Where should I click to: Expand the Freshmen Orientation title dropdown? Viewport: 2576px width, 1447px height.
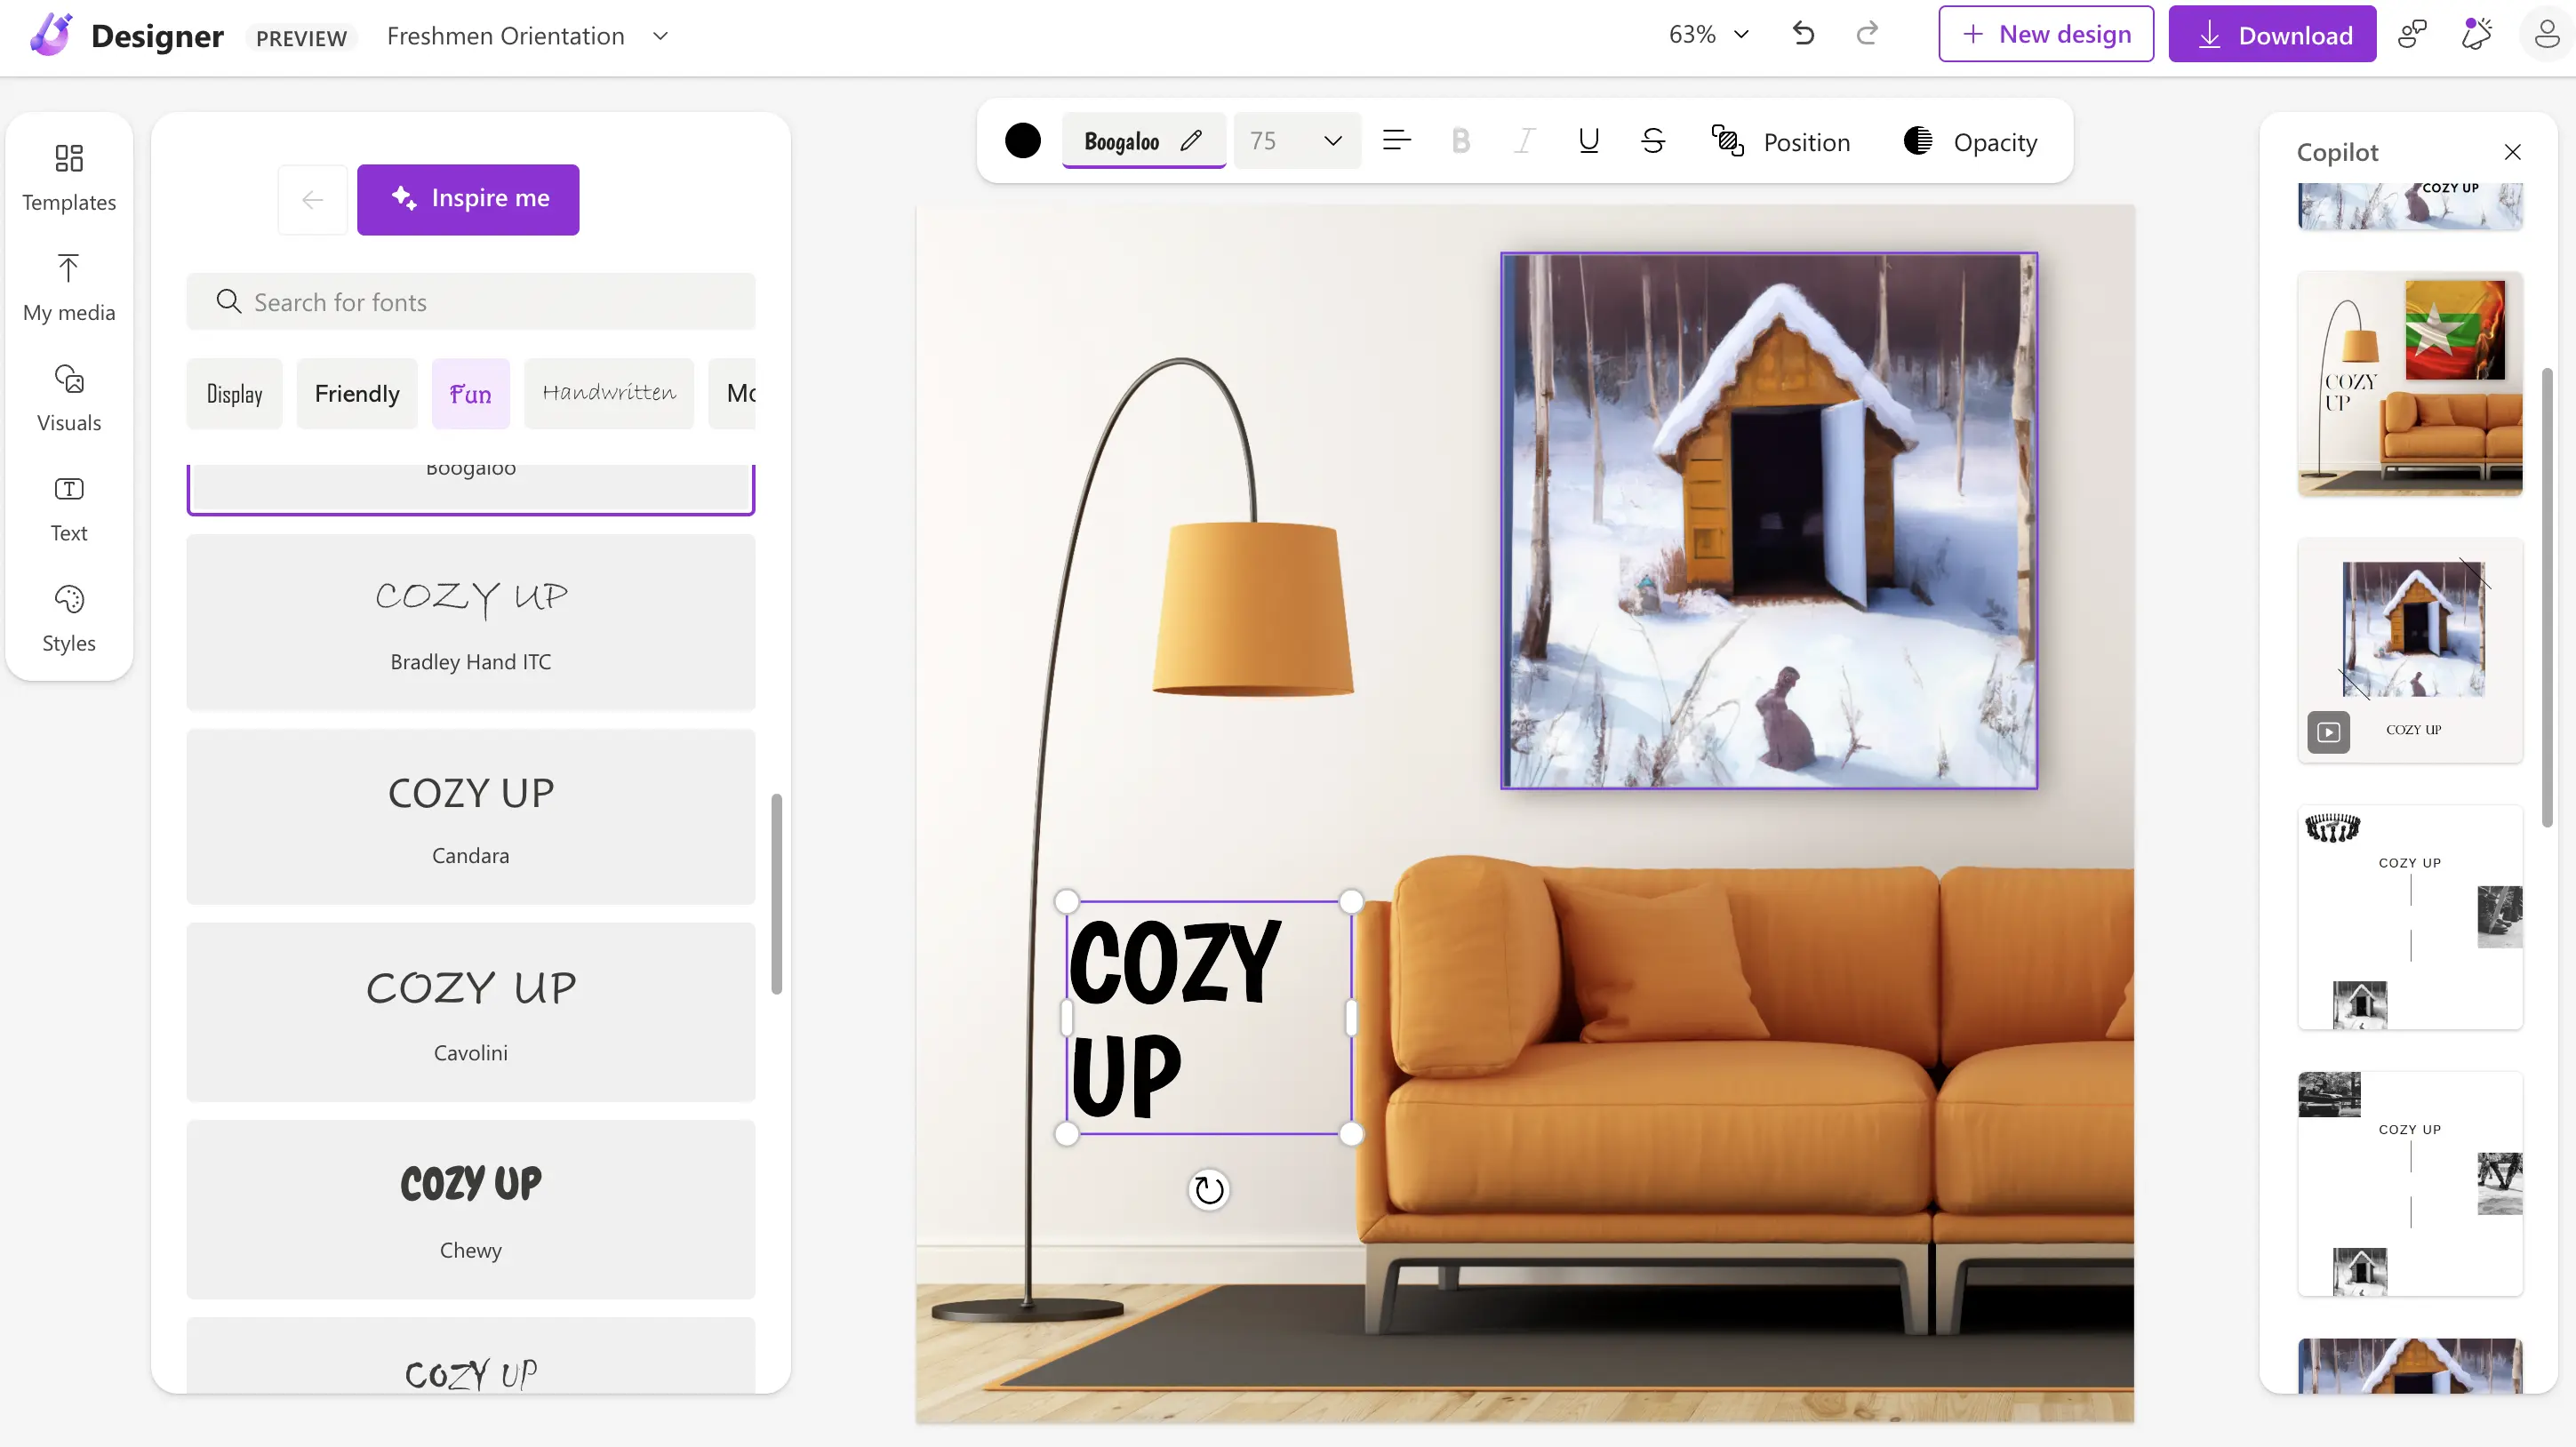pos(660,36)
